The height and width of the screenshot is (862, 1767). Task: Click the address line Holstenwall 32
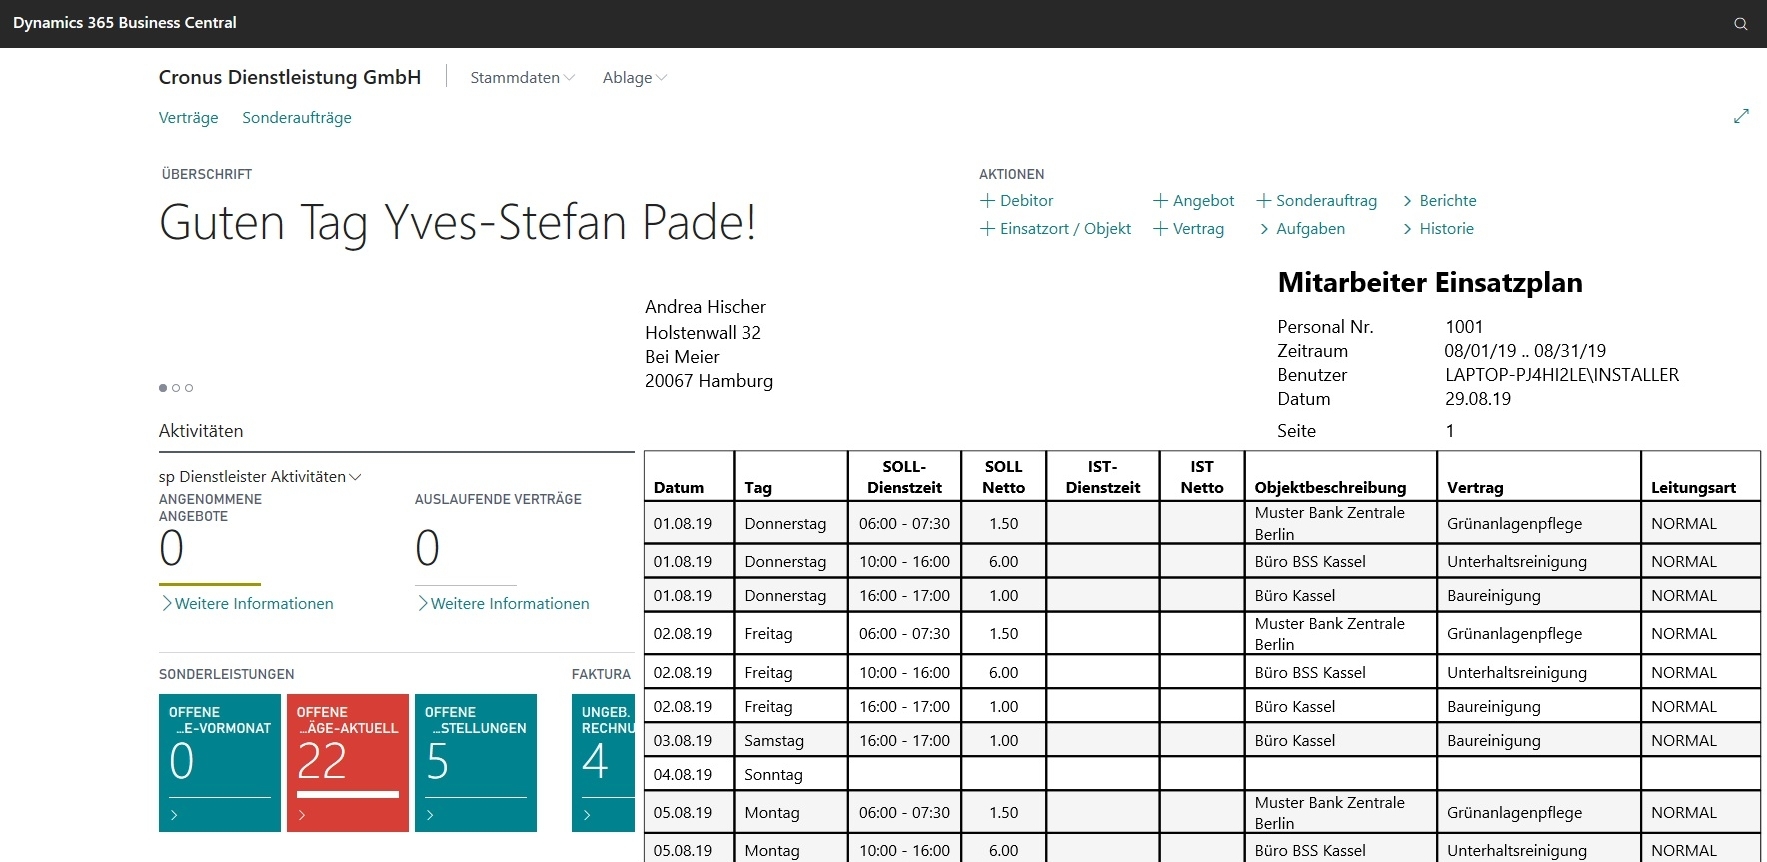(x=703, y=333)
